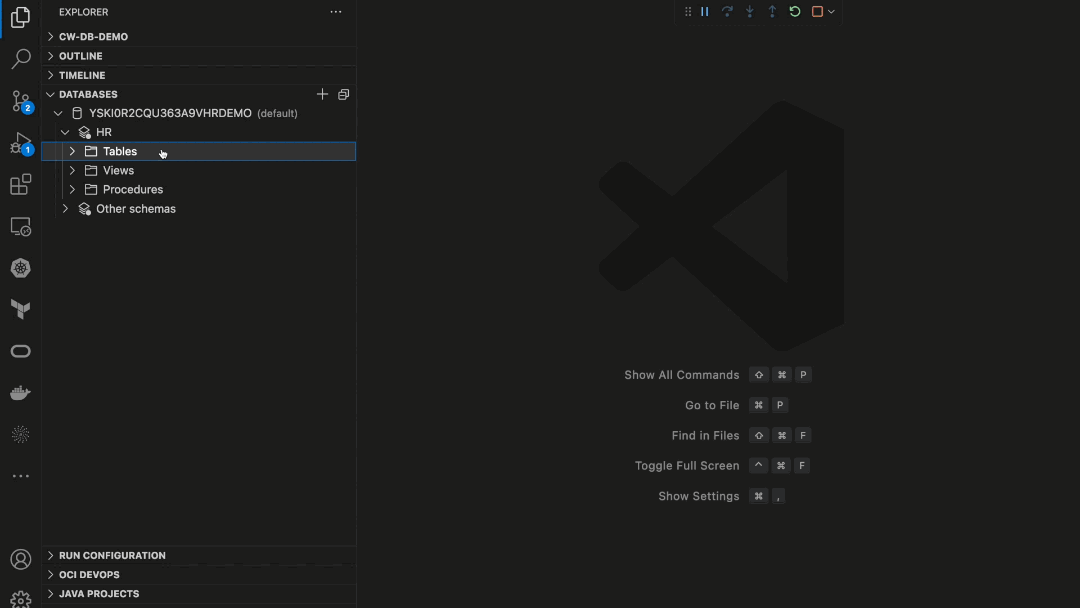Open the Extensions view
The width and height of the screenshot is (1080, 608).
pos(20,184)
